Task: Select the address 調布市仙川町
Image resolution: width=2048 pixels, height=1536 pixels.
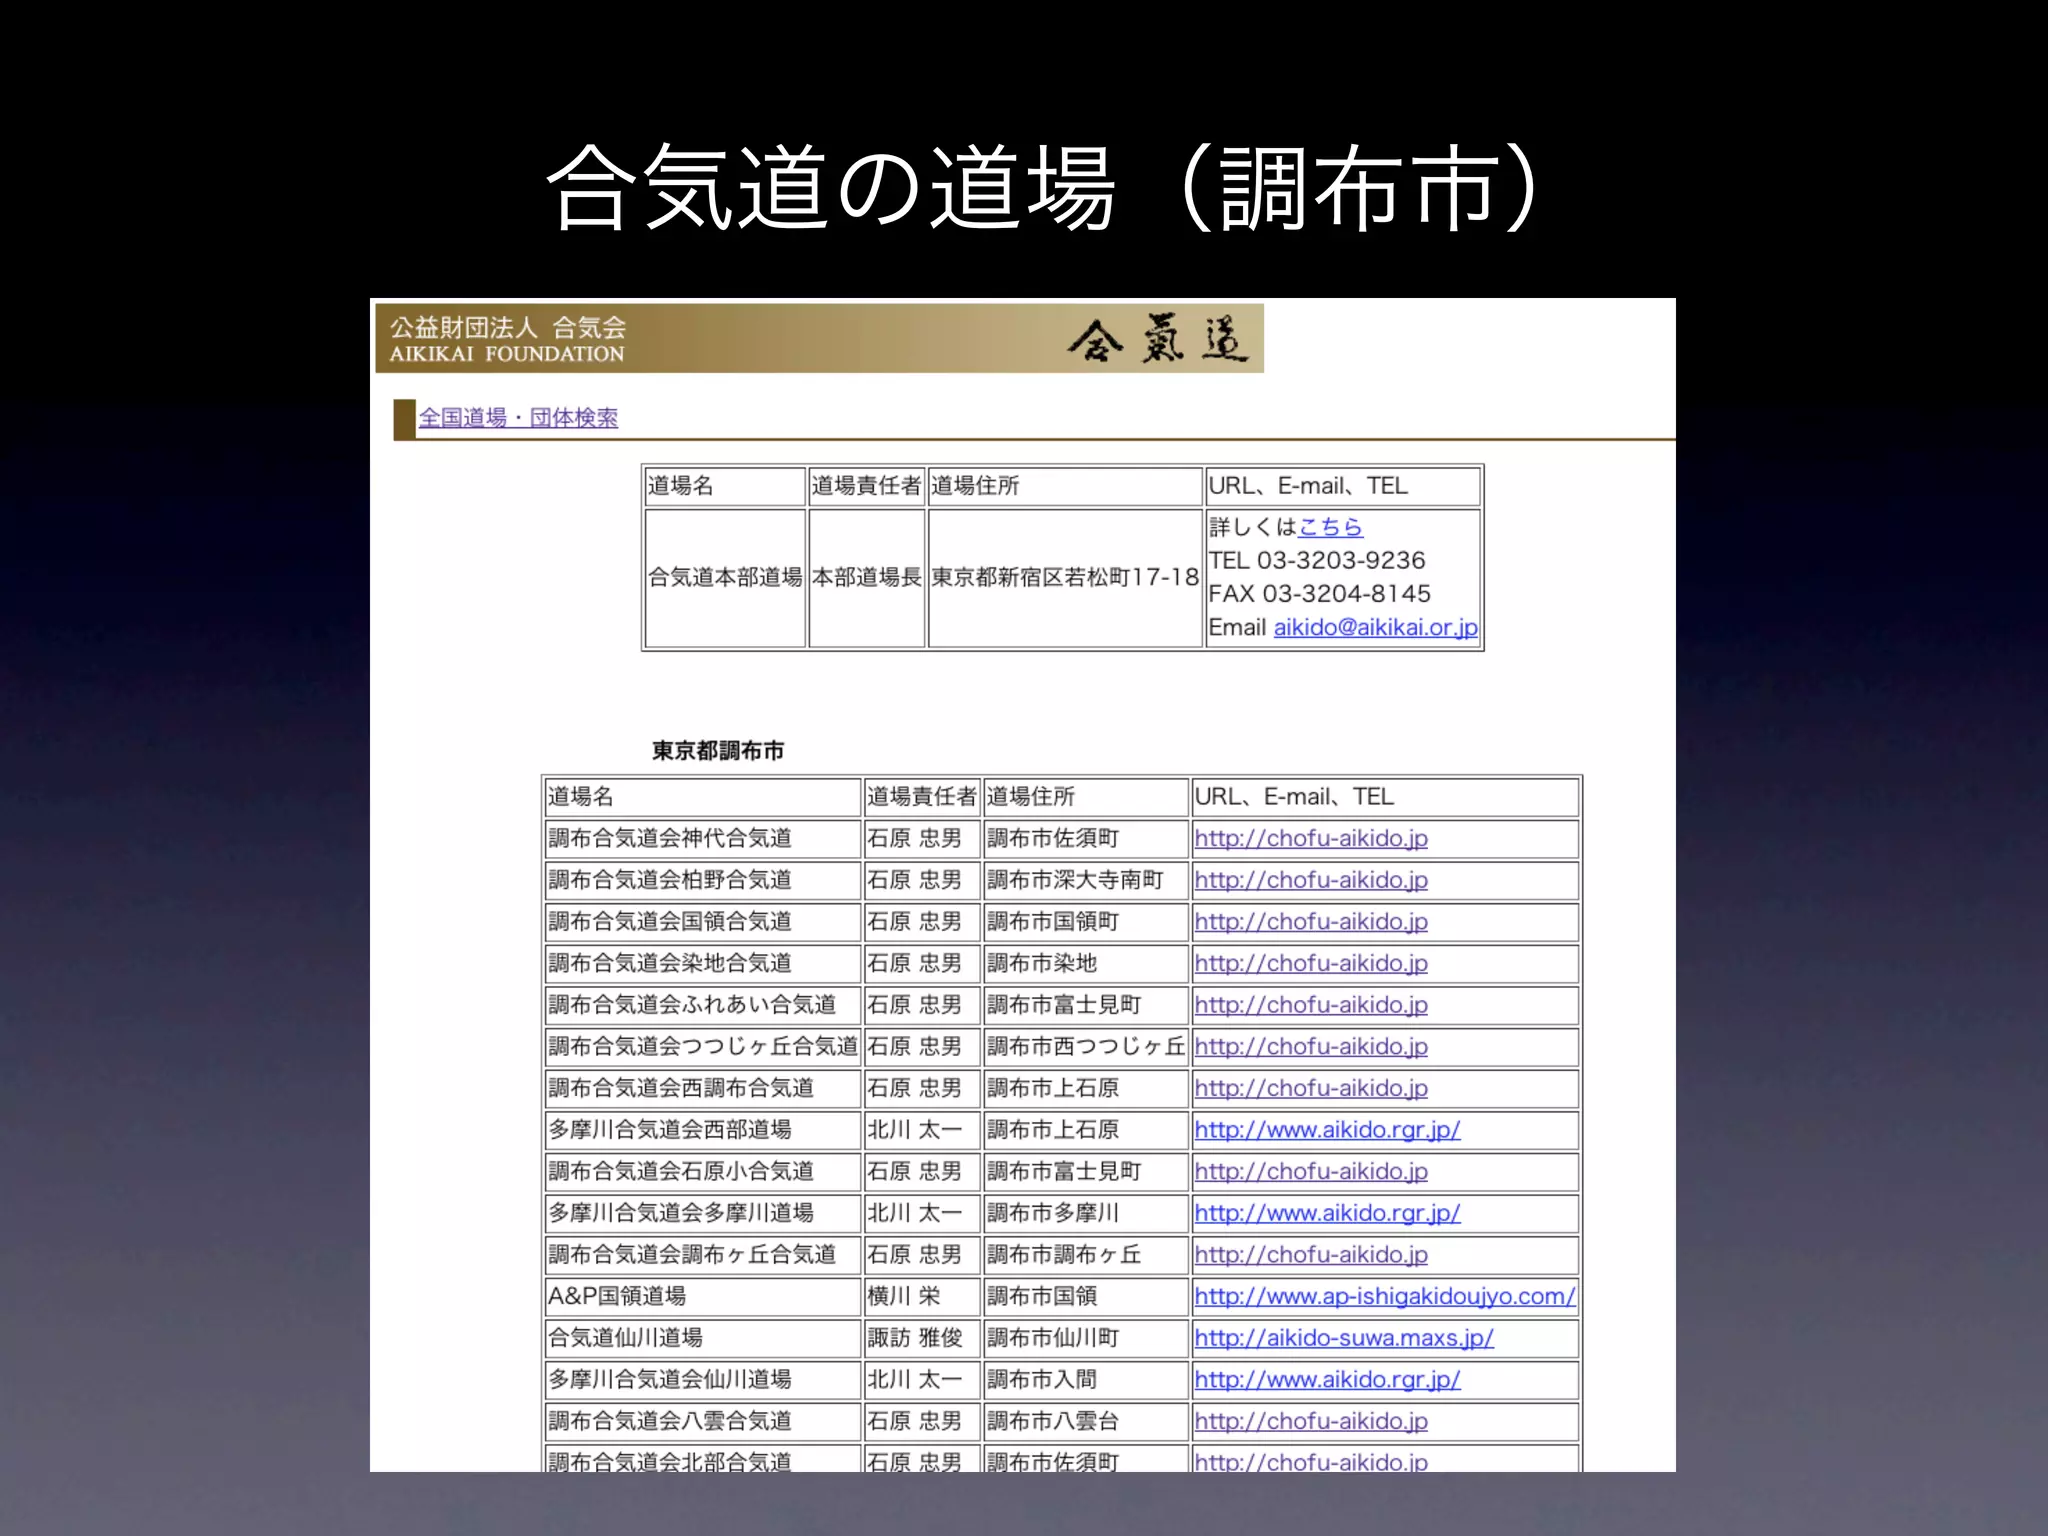Action: 1054,1338
